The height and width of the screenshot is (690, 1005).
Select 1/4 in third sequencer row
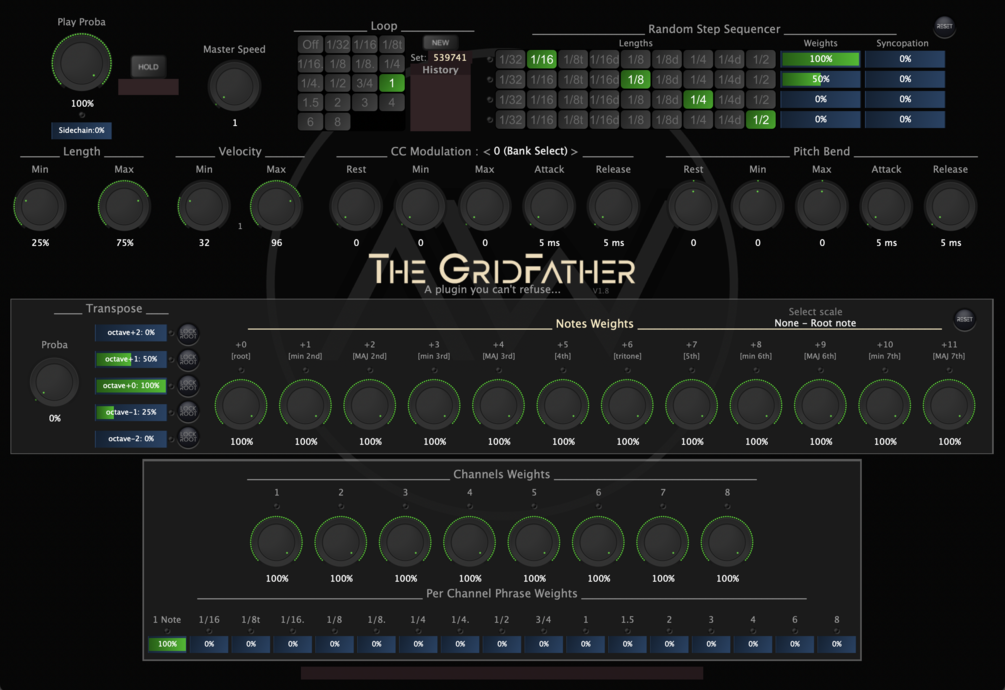[698, 99]
